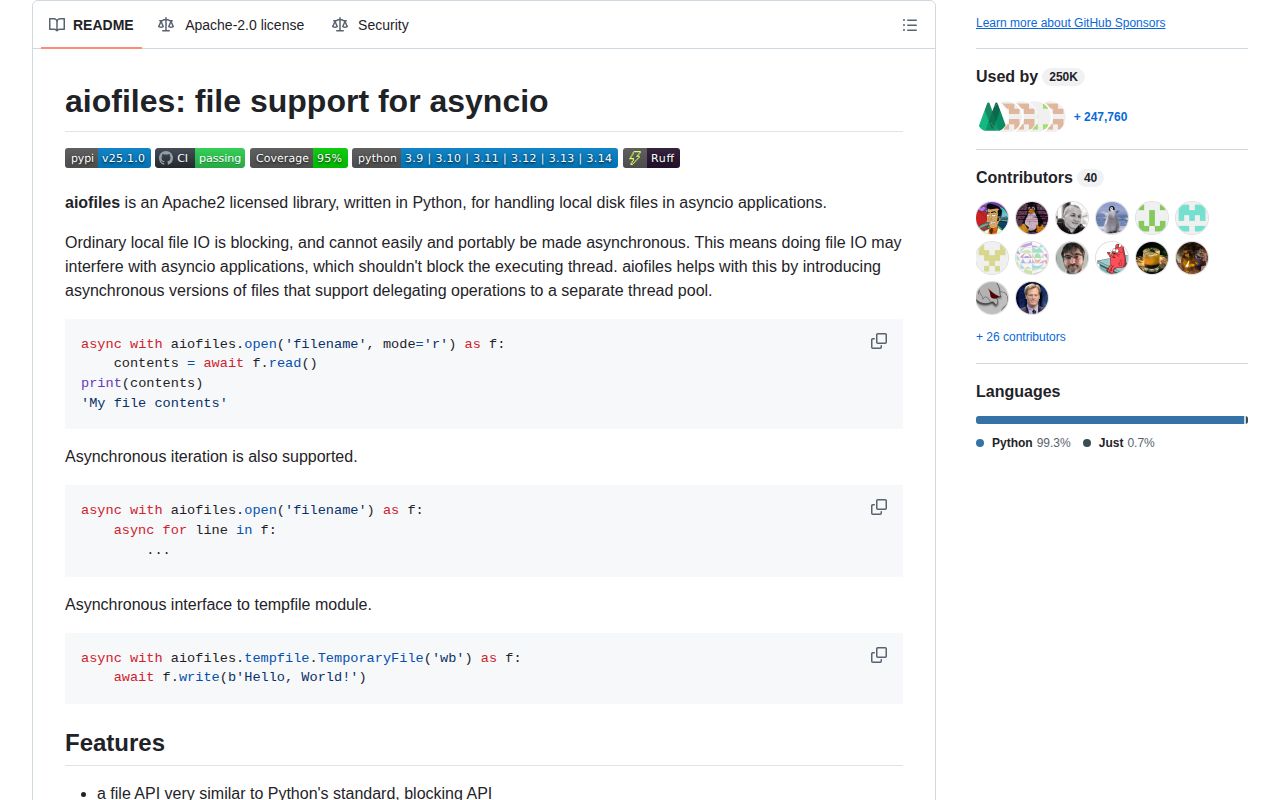Click the code line 'My file contents'
The height and width of the screenshot is (800, 1280).
[154, 403]
